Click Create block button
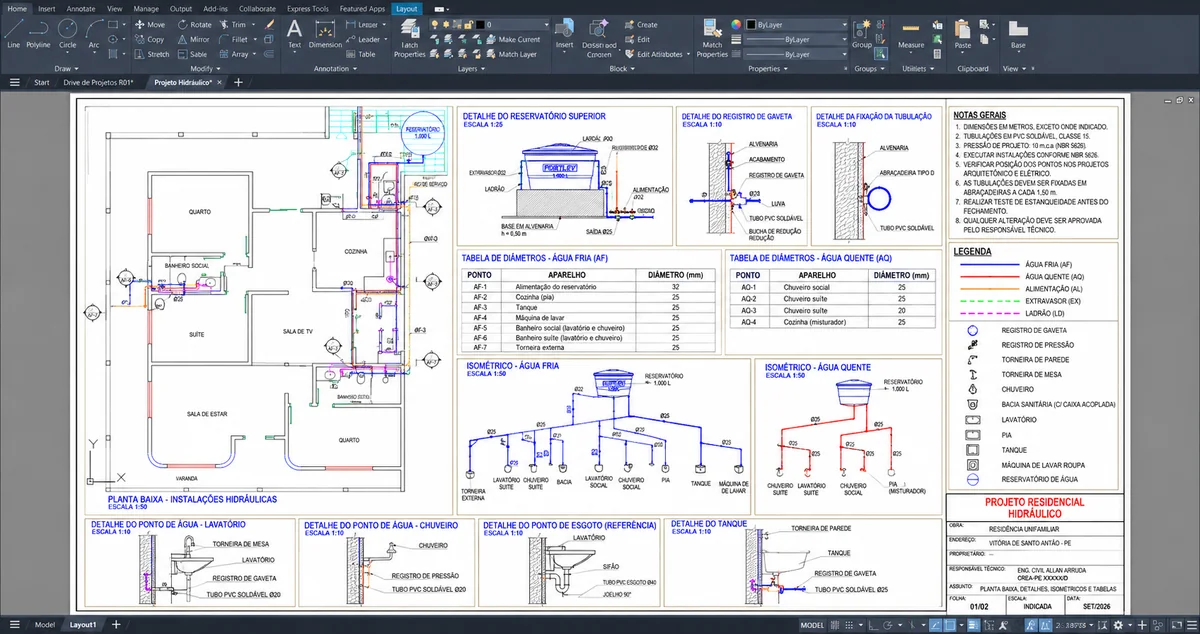Viewport: 1200px width, 634px height. 640,24
